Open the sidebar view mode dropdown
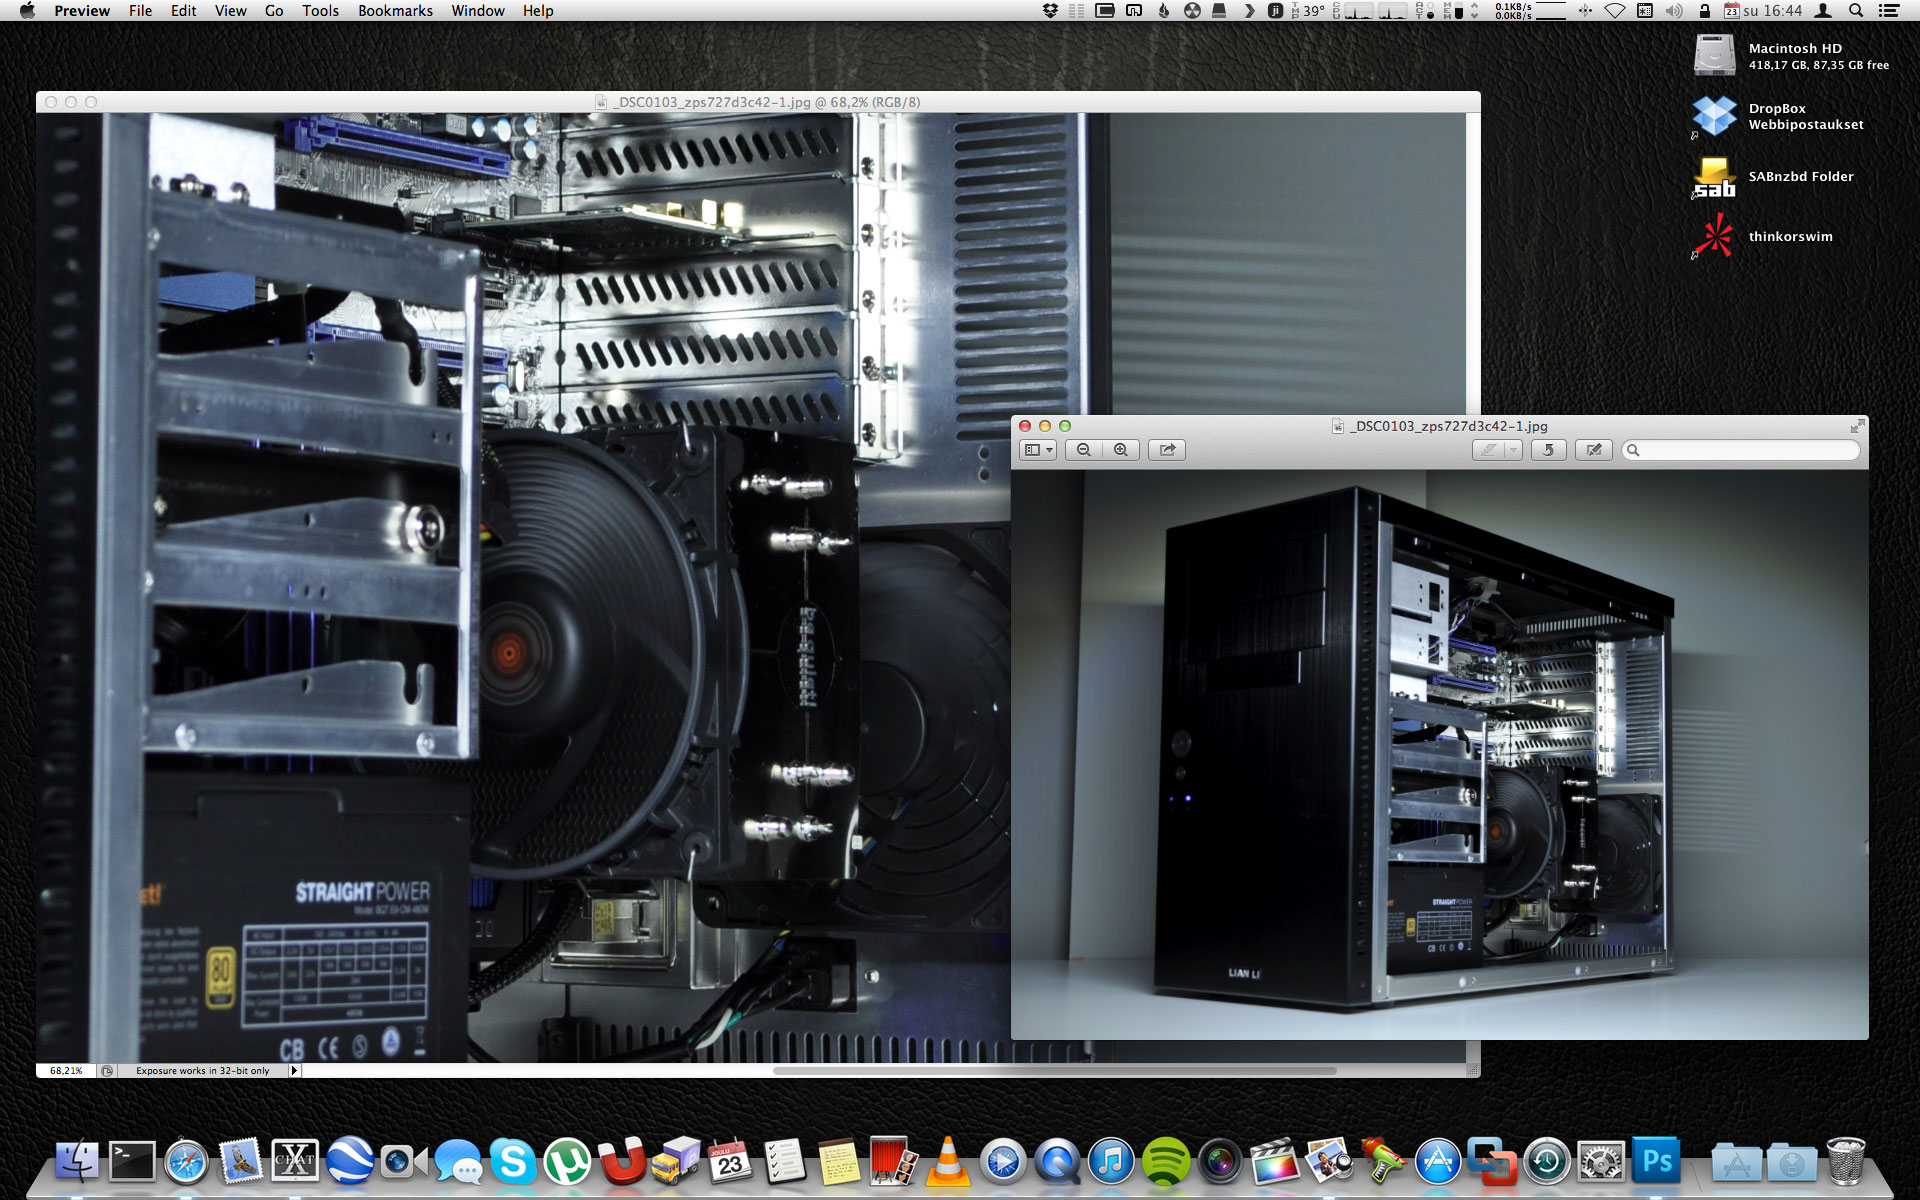This screenshot has width=1920, height=1200. coord(1038,450)
